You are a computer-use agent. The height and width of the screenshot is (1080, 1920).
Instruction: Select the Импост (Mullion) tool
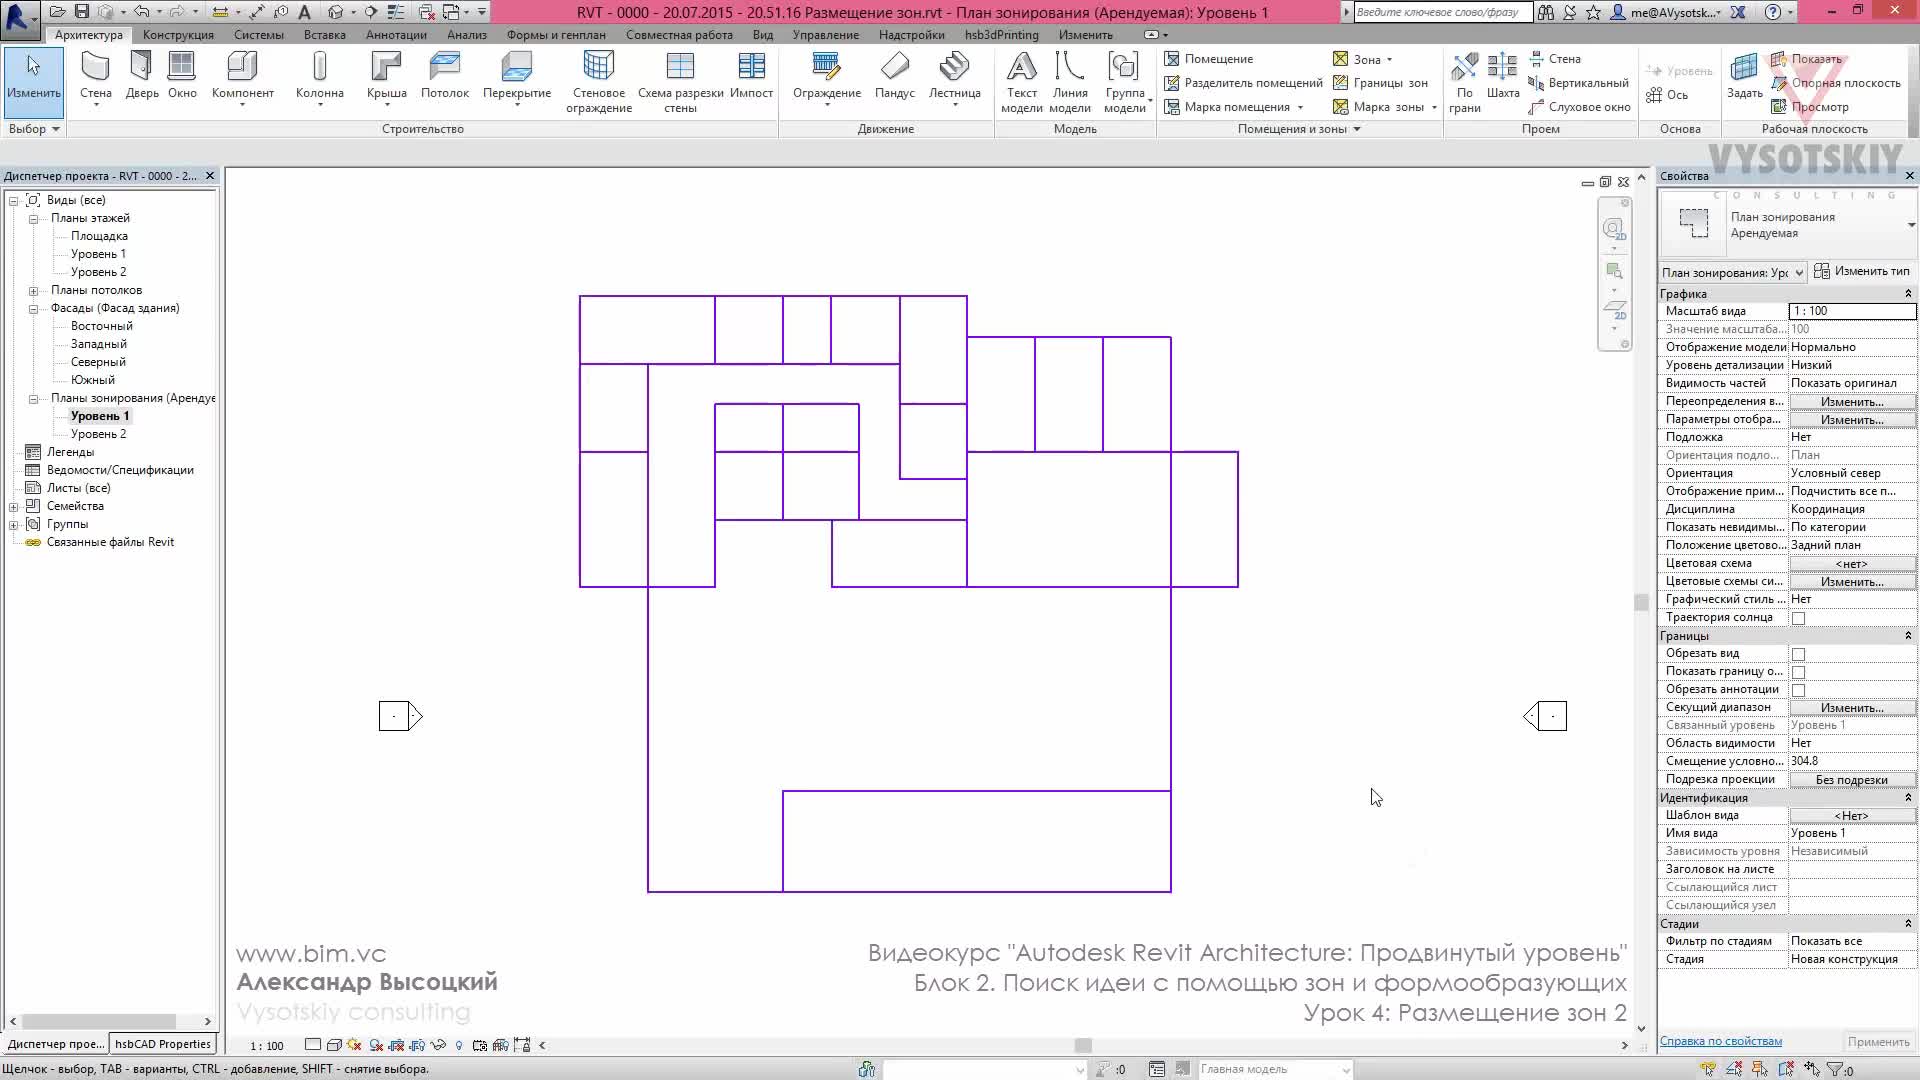(x=751, y=76)
